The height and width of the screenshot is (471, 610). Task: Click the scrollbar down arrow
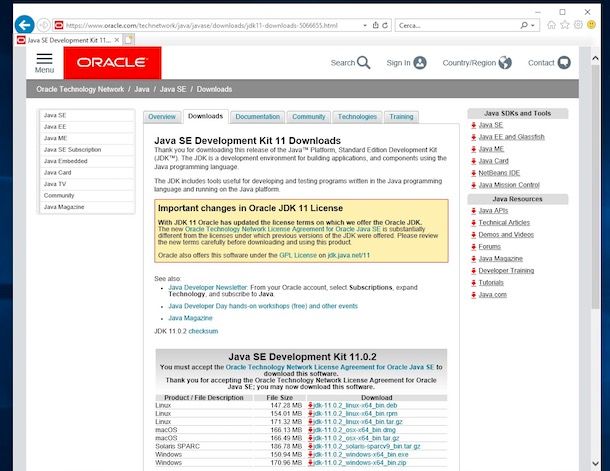(595, 463)
